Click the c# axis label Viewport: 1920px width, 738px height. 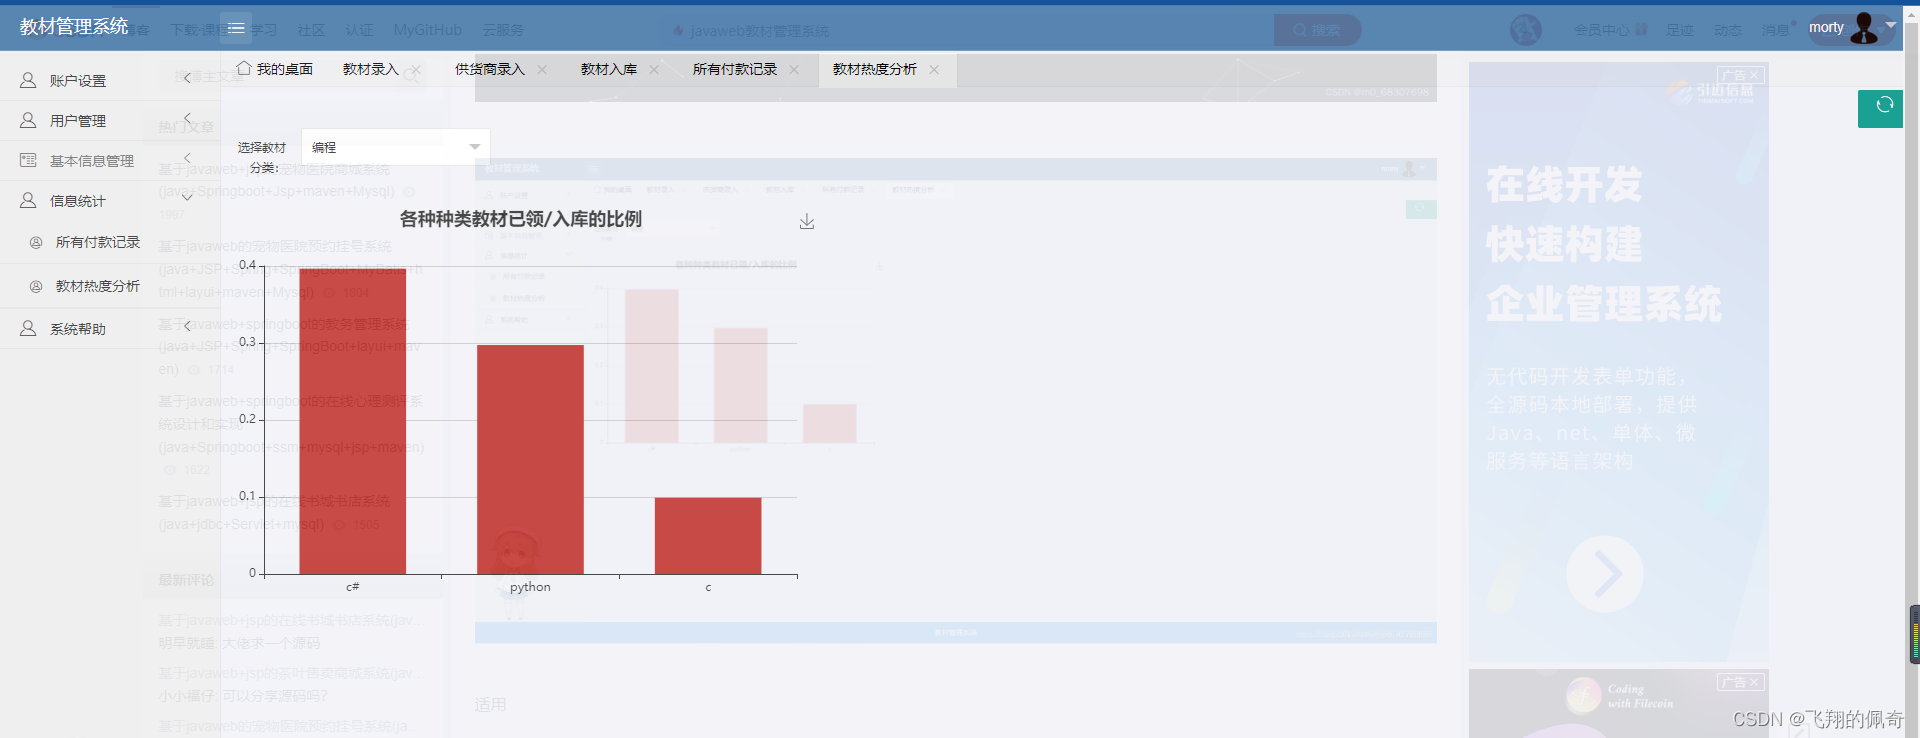point(353,587)
